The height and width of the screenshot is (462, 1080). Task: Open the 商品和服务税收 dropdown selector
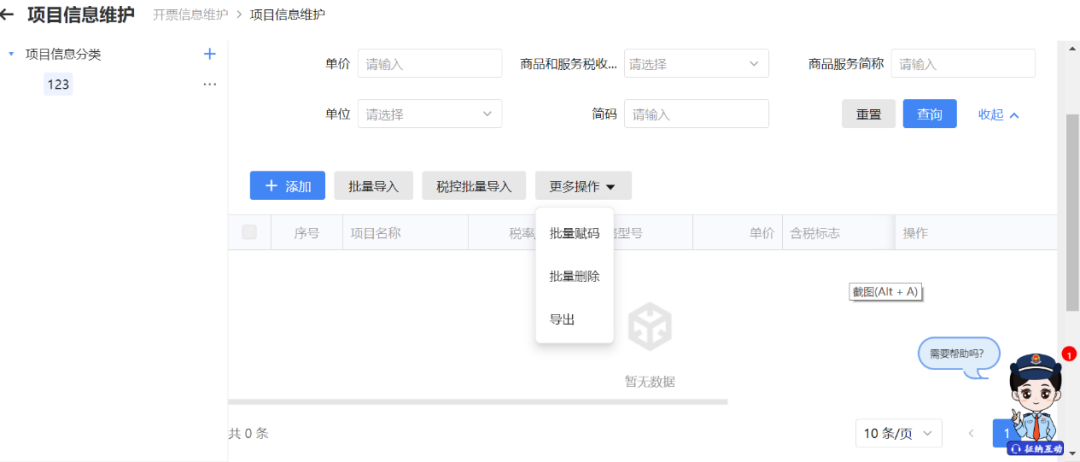[695, 64]
